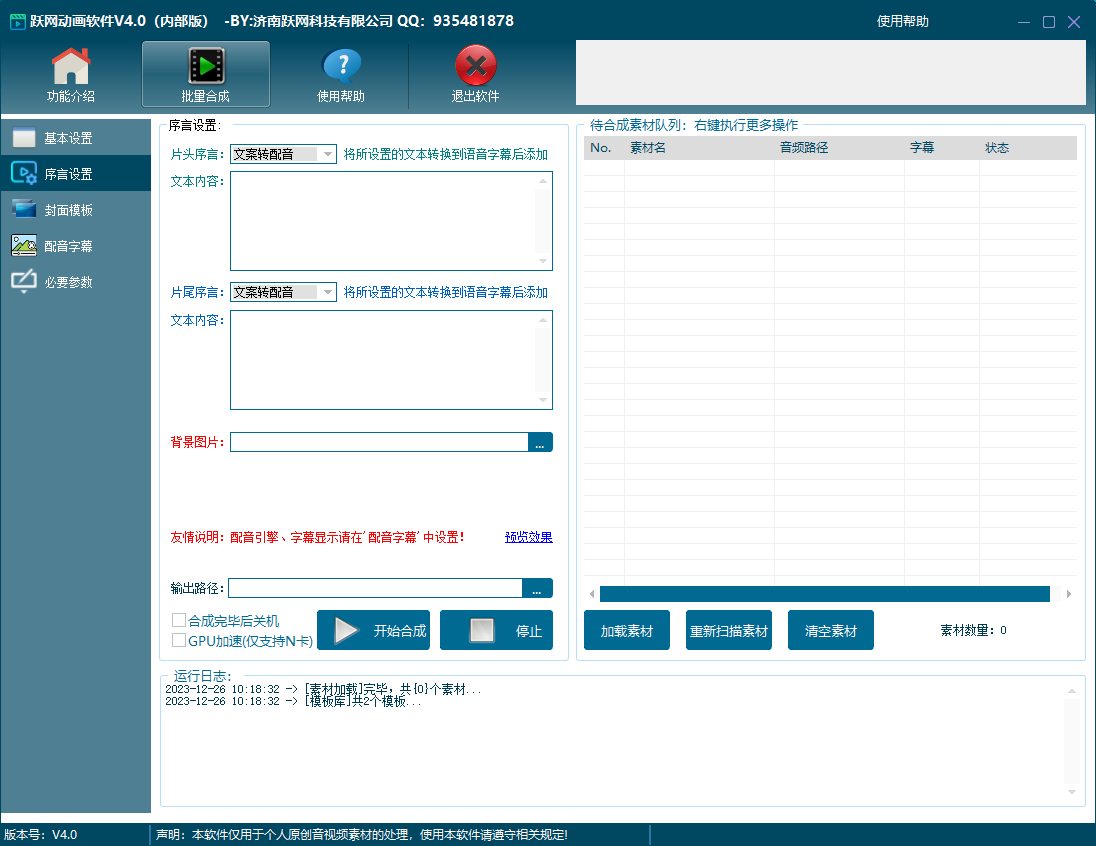Screen dimensions: 1096x846
Task: Click the 使用帮助 question mark icon
Action: (341, 68)
